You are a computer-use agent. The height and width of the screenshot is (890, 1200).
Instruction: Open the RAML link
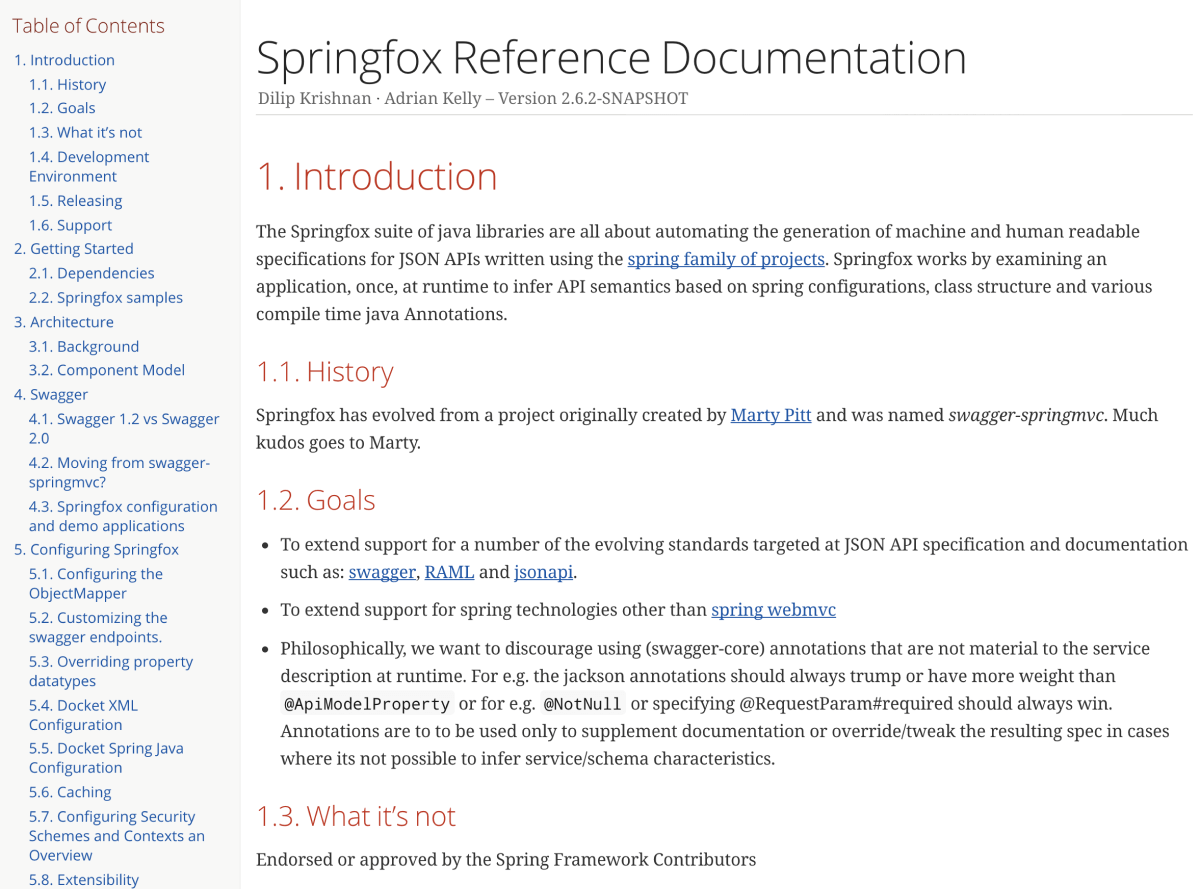[449, 573]
